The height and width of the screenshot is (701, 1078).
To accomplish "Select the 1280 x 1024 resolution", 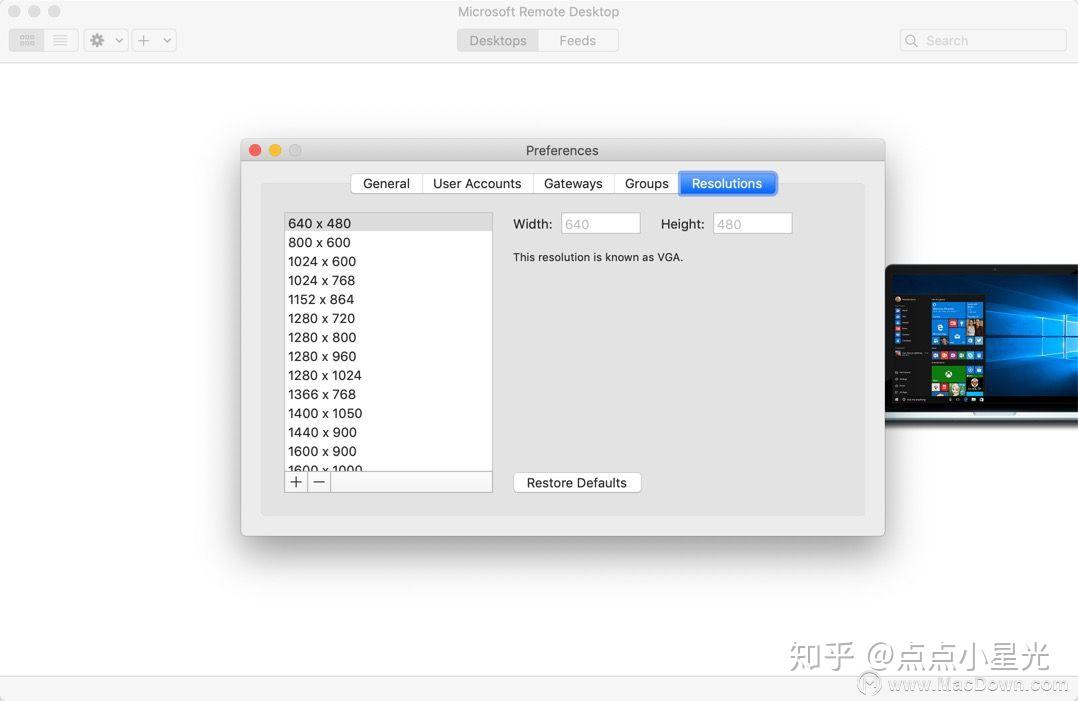I will point(388,375).
